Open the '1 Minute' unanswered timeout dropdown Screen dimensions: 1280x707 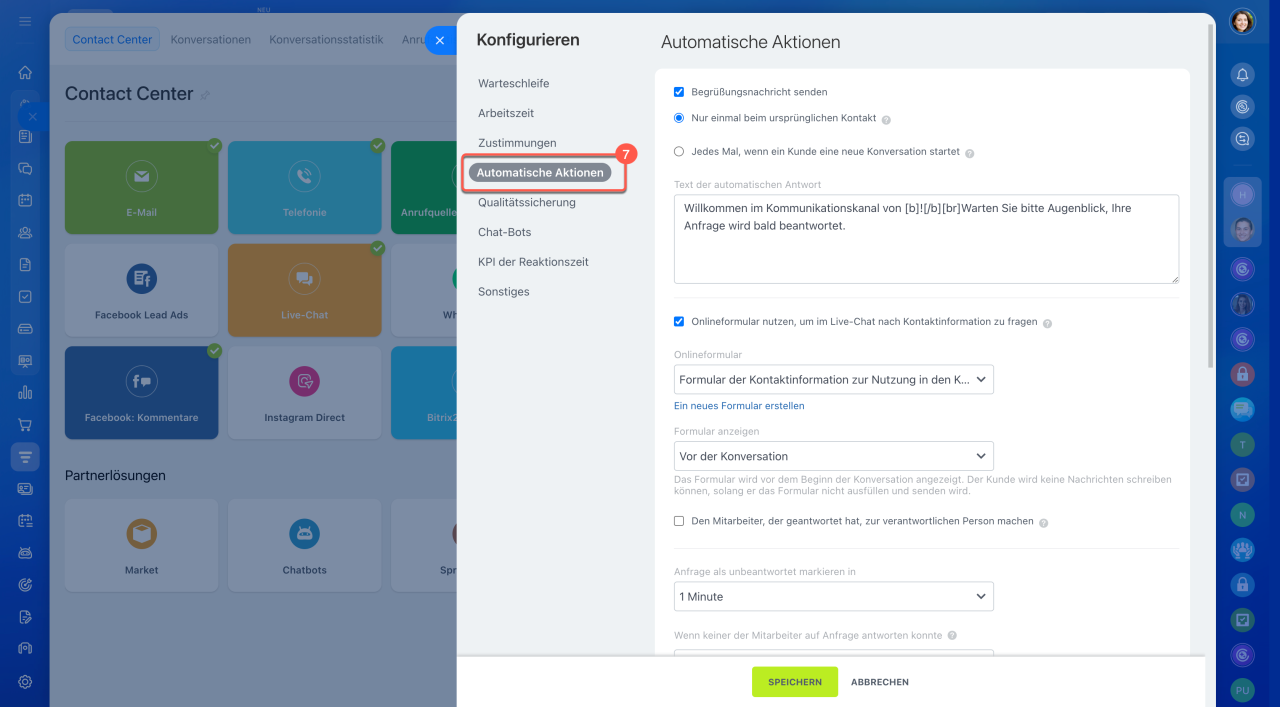click(834, 596)
